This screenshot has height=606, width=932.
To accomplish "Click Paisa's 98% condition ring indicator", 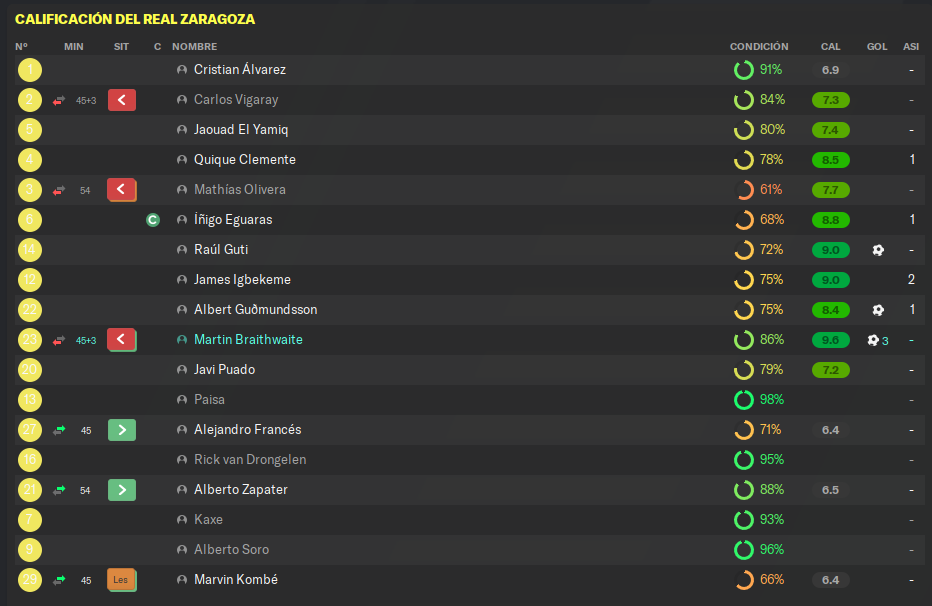I will (744, 400).
